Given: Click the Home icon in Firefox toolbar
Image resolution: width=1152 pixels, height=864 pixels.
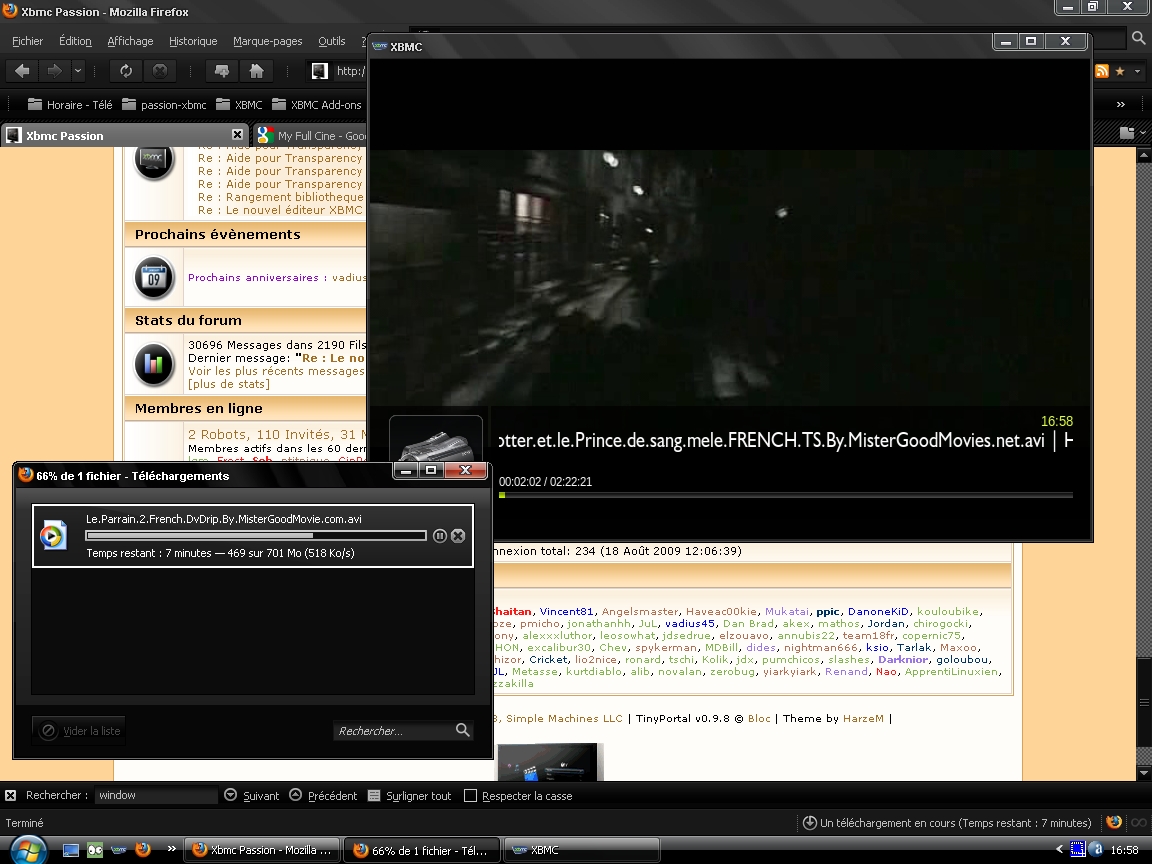Looking at the screenshot, I should [256, 71].
